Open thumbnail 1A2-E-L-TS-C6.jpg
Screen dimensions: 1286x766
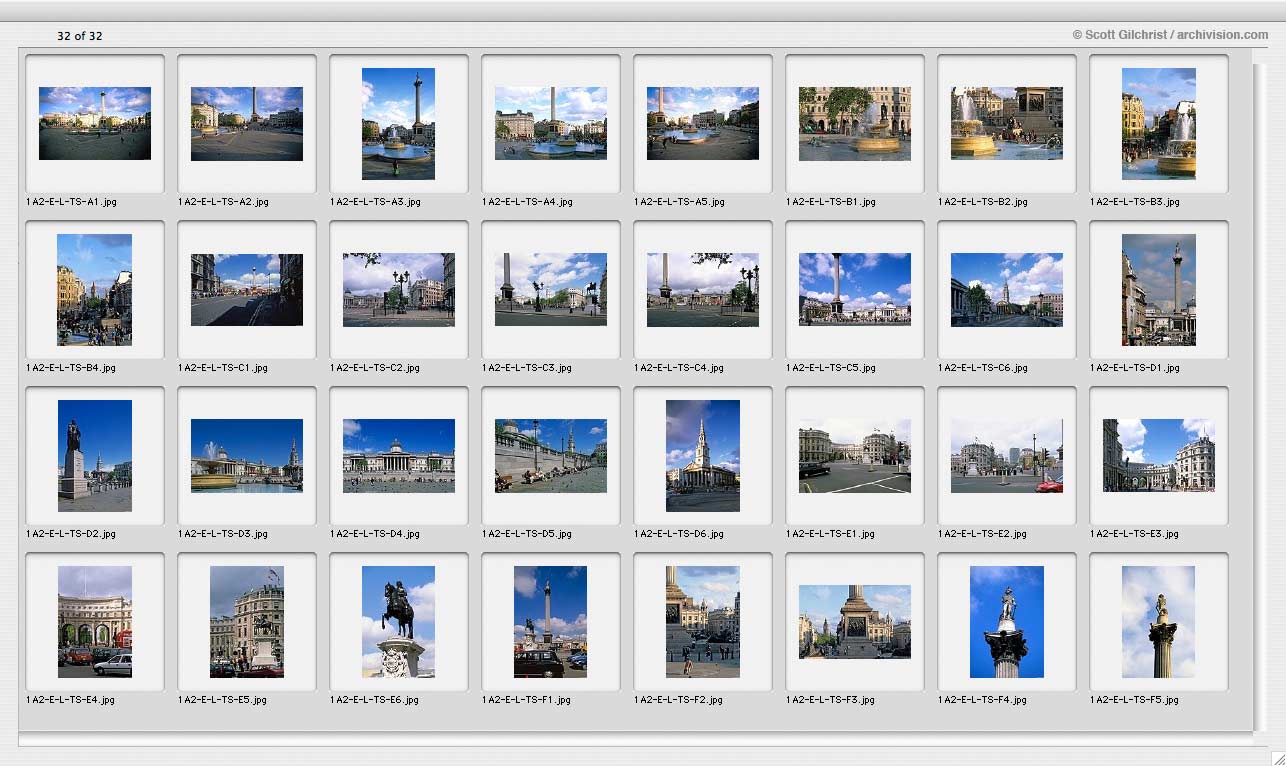(1007, 289)
